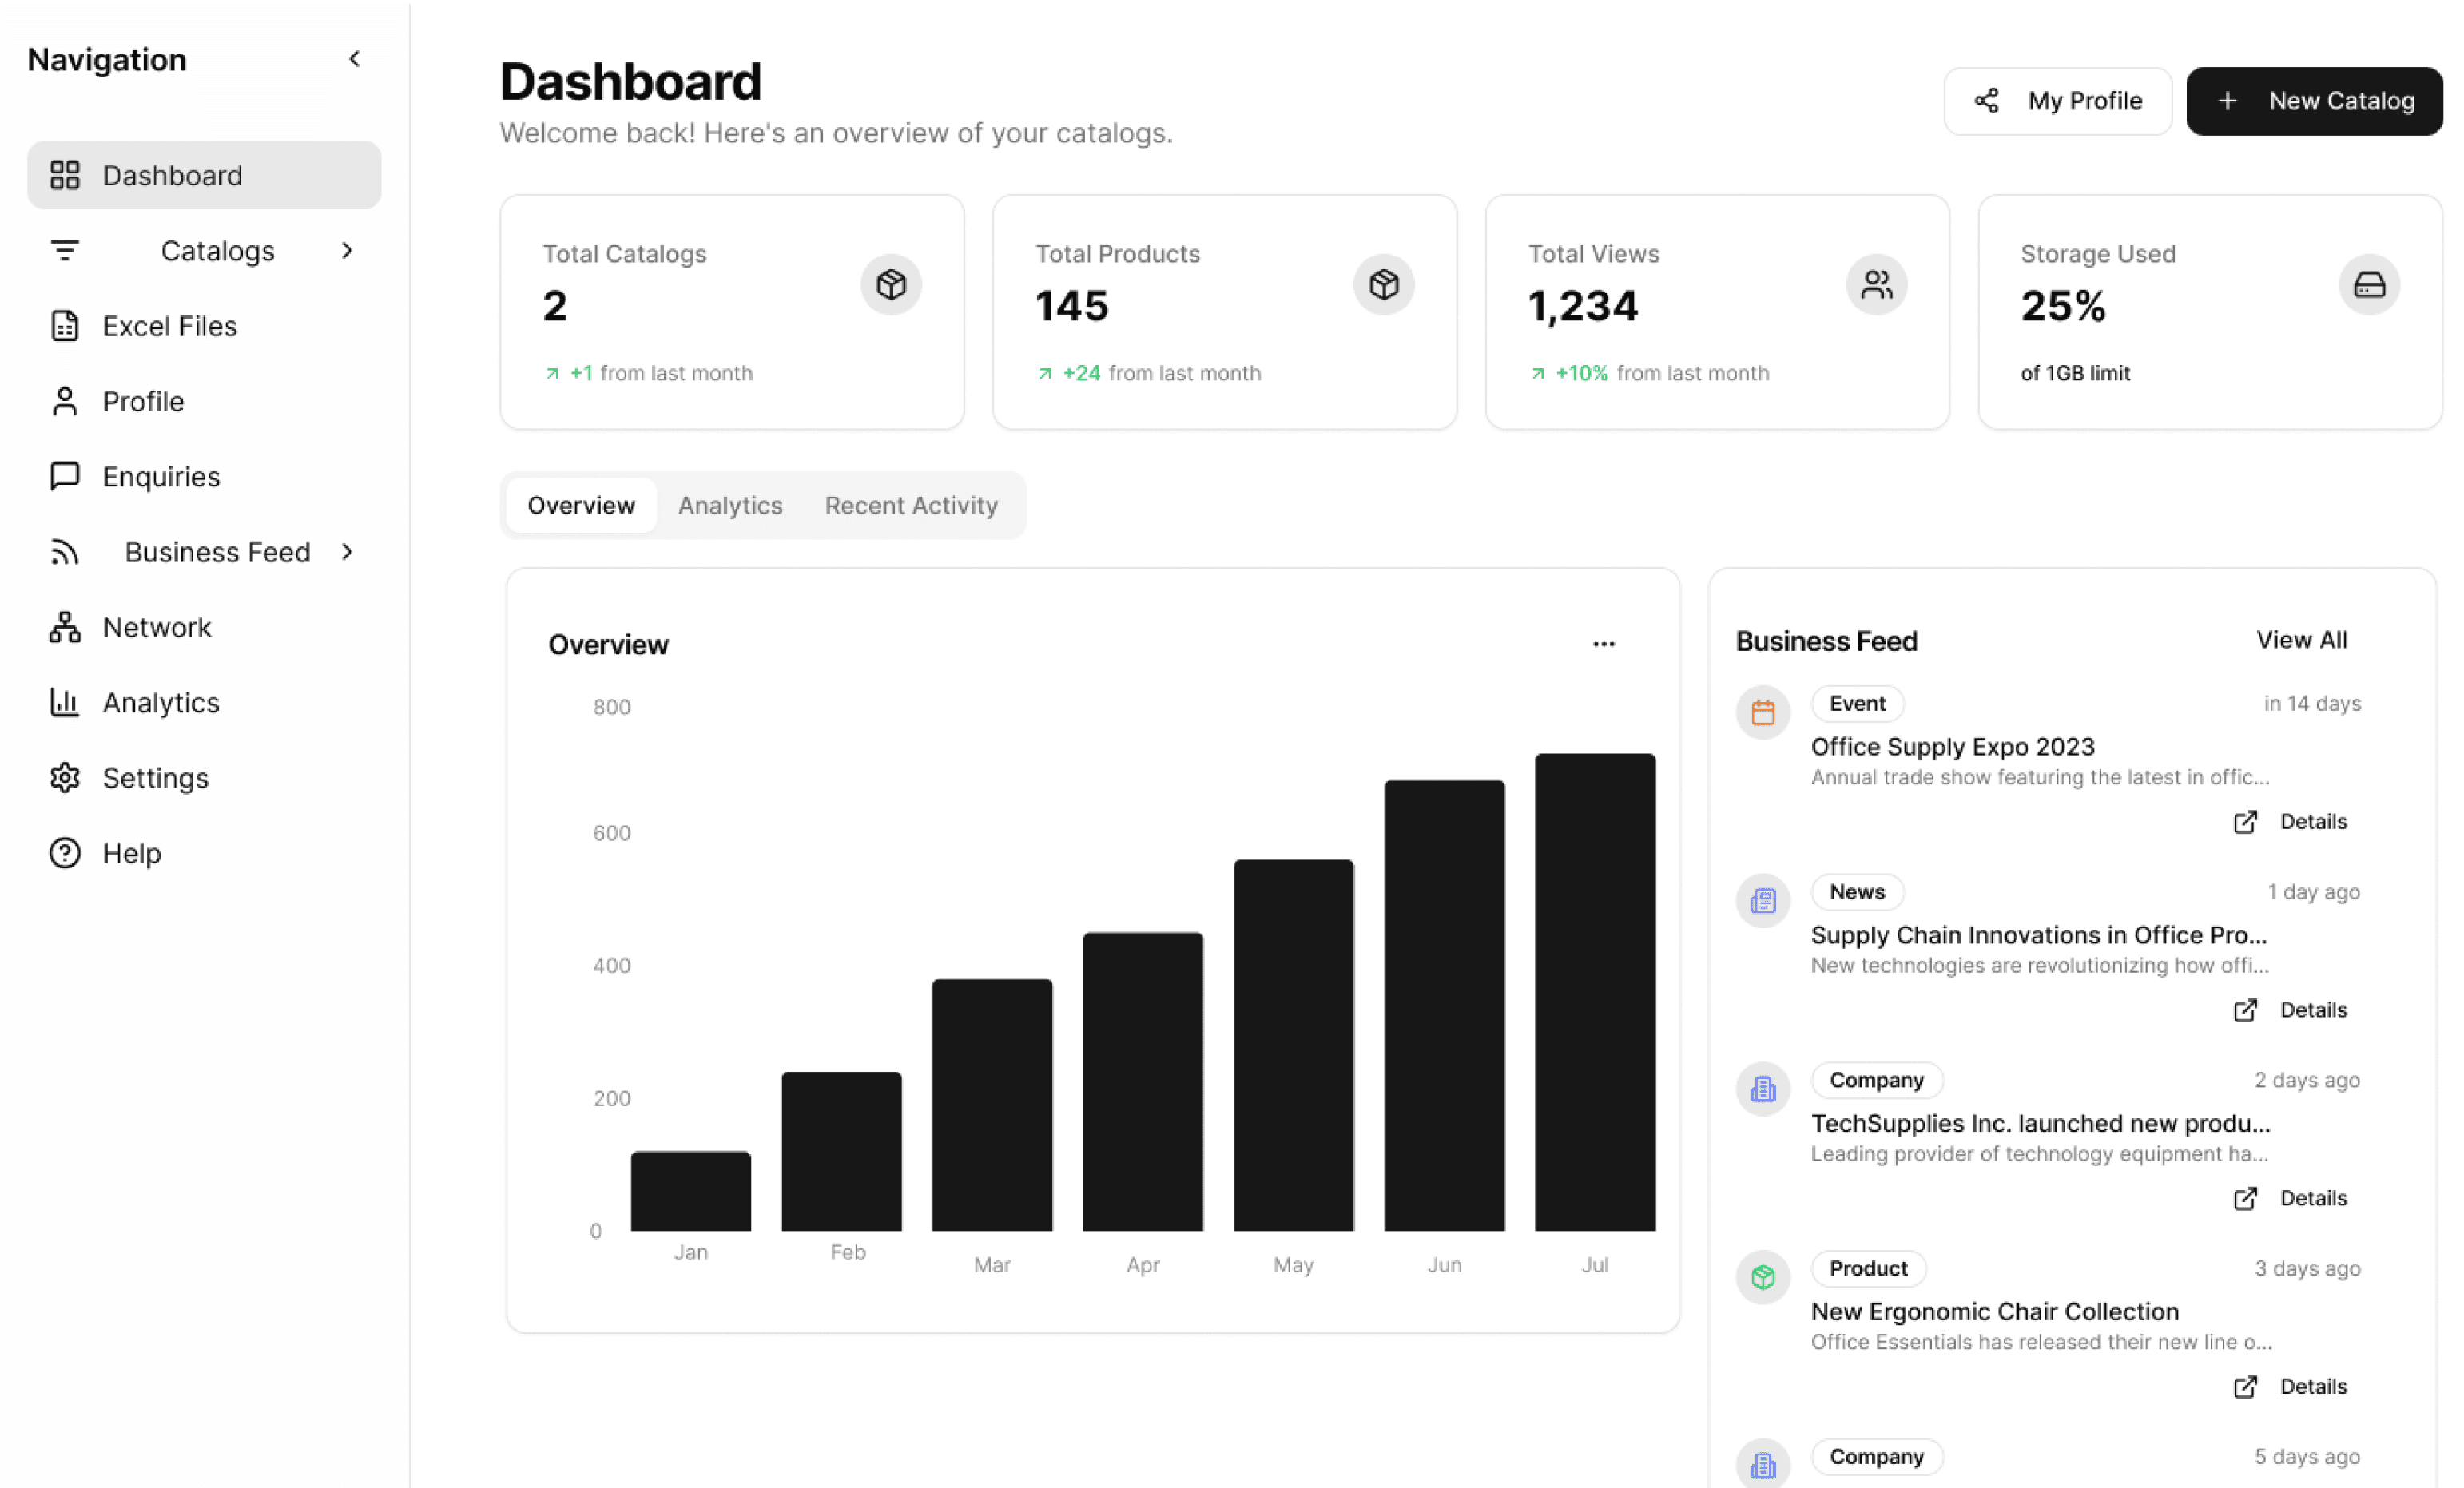Image resolution: width=2464 pixels, height=1488 pixels.
Task: Click the plus icon on New Catalog
Action: 2227,101
